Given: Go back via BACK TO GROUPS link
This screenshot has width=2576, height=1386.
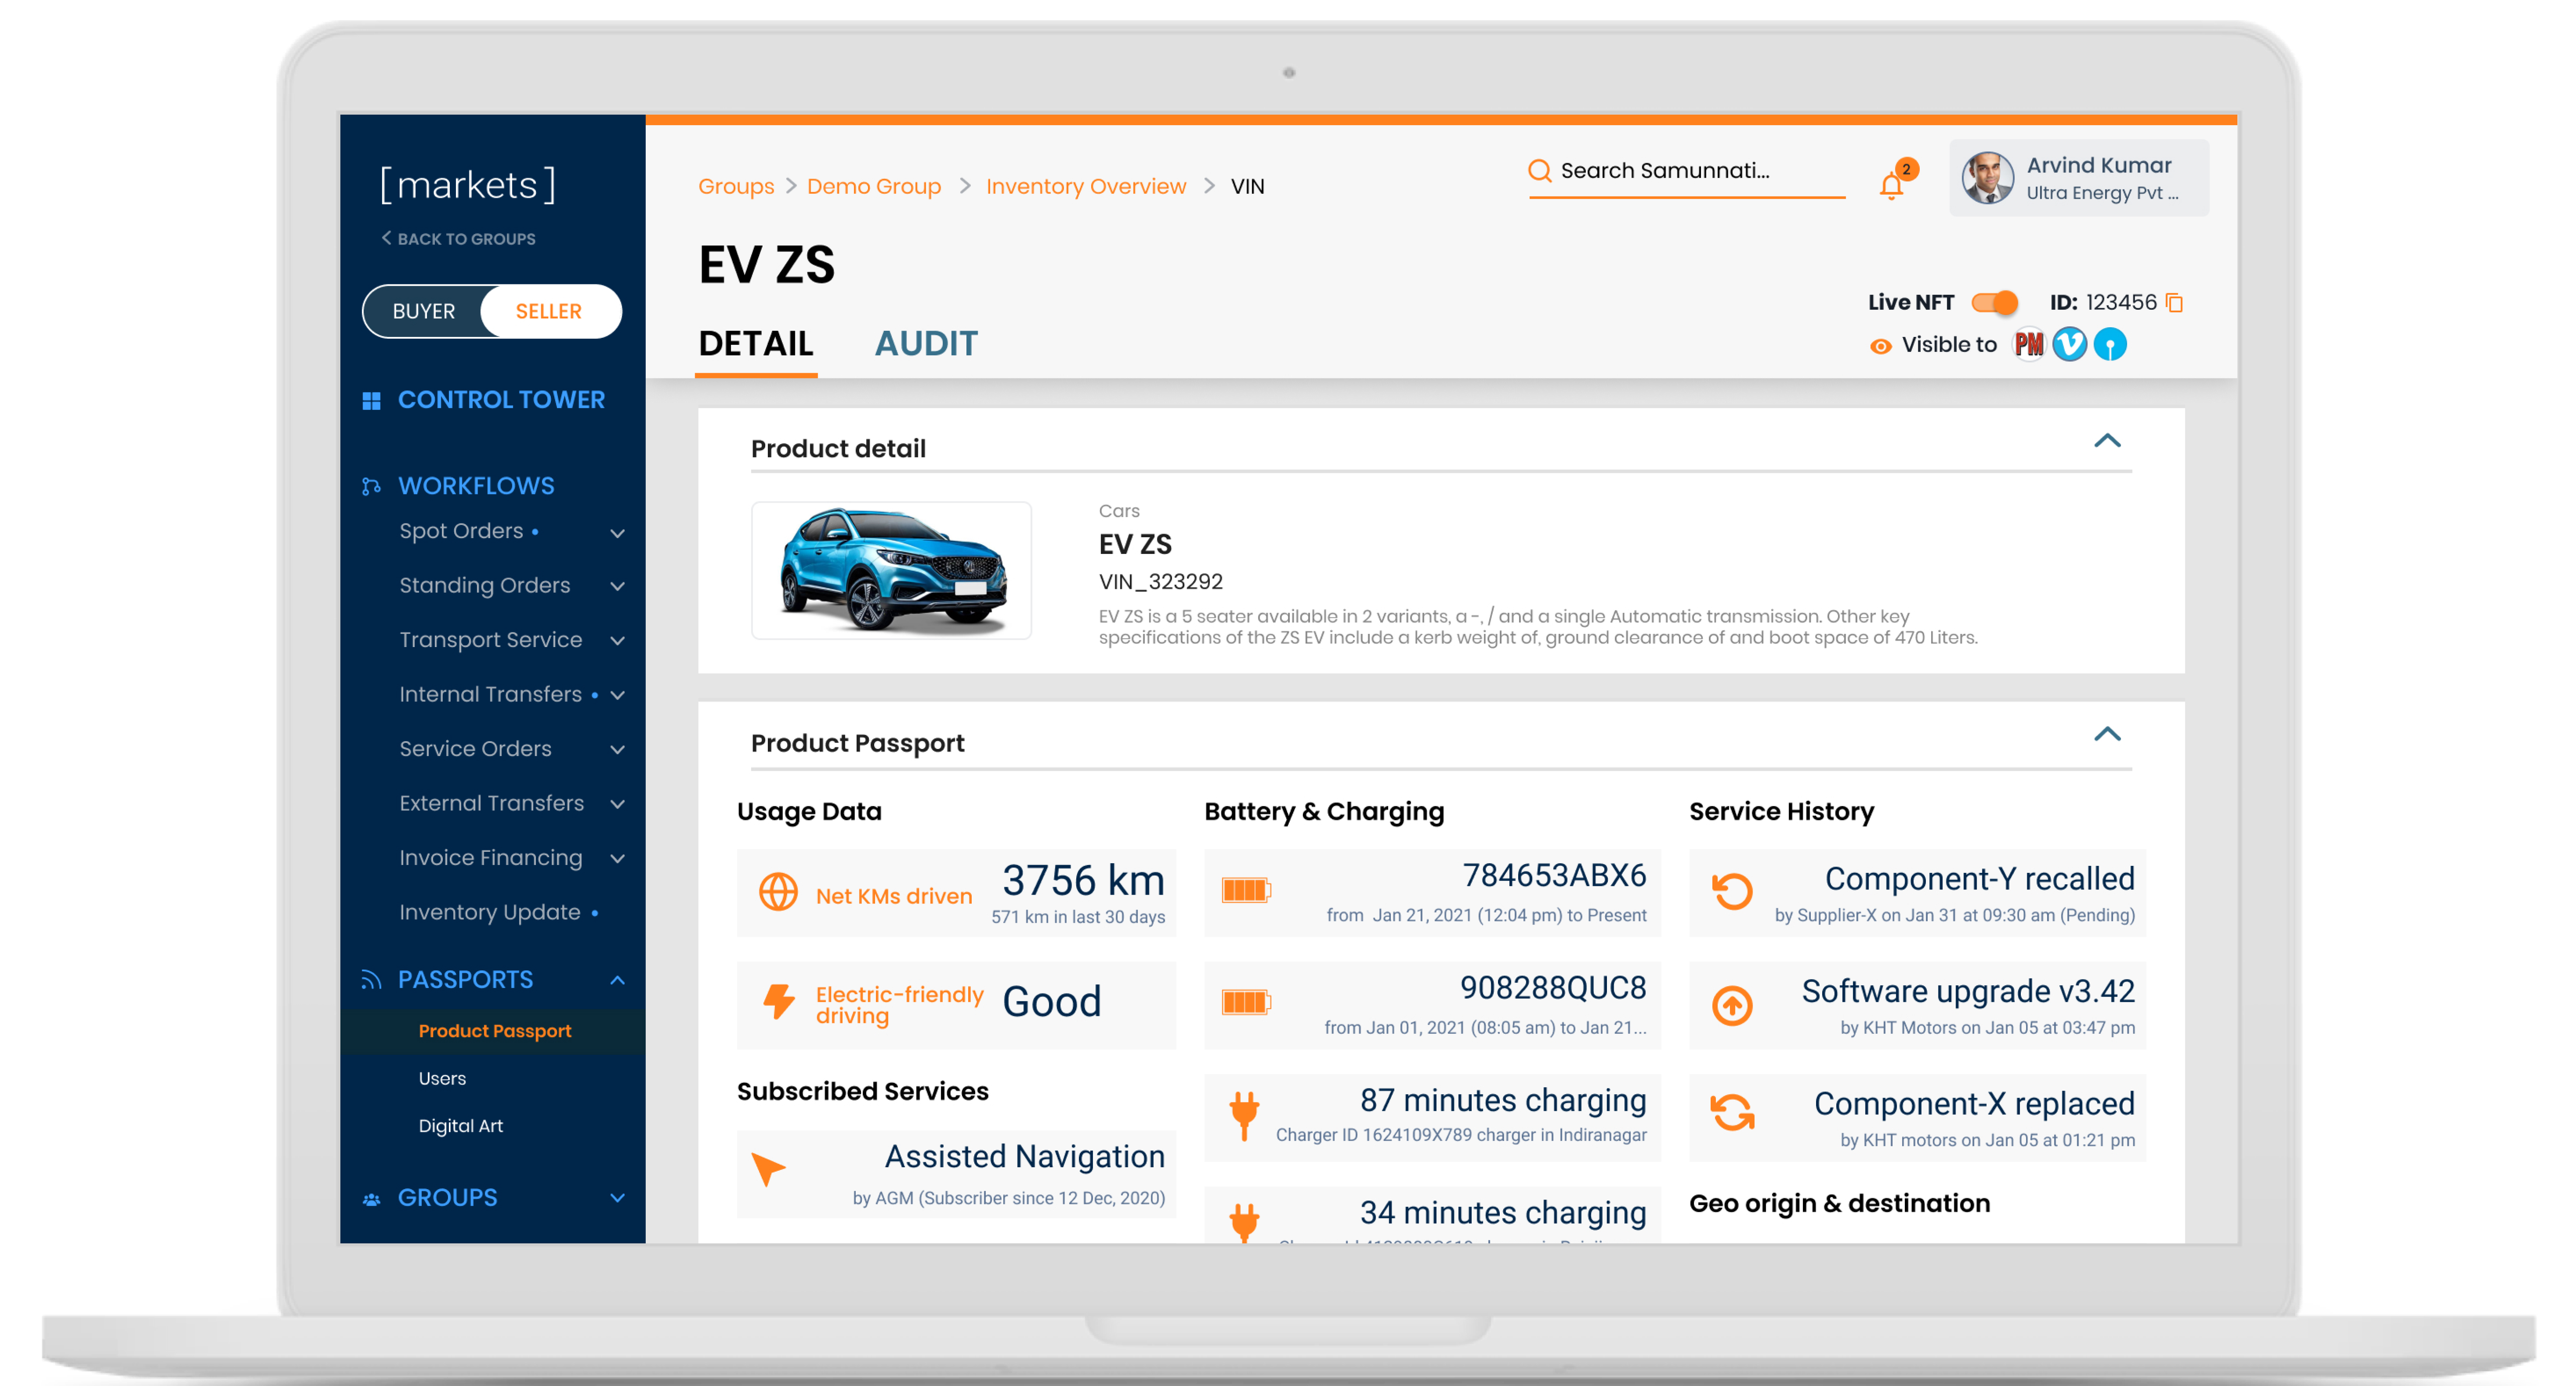Looking at the screenshot, I should click(x=458, y=239).
